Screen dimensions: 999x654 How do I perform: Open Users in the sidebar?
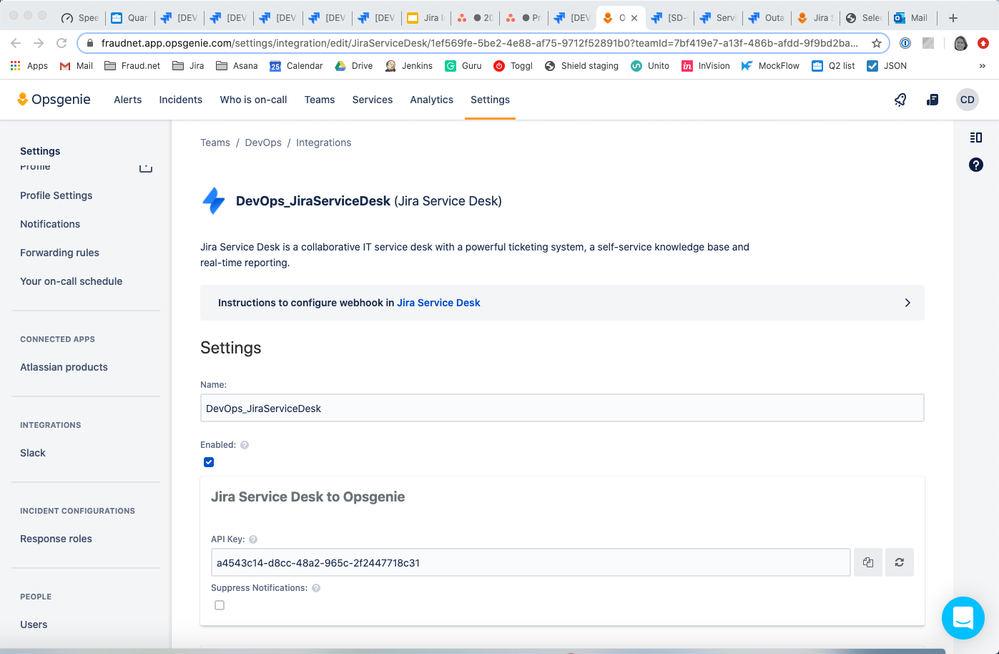(x=33, y=625)
